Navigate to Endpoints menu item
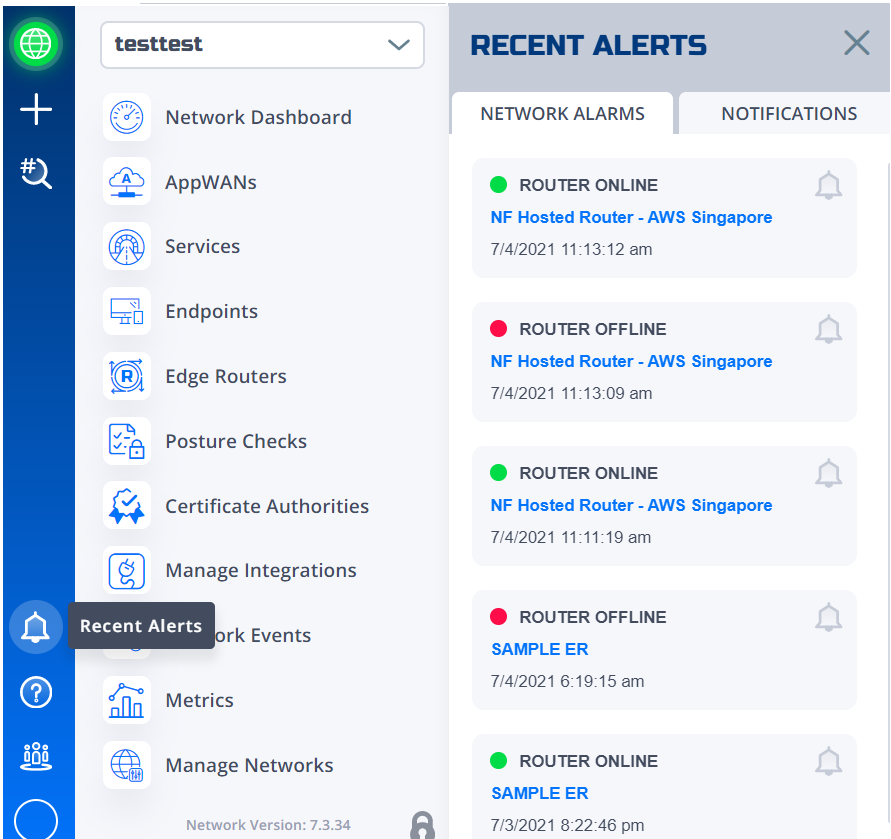 pos(211,311)
